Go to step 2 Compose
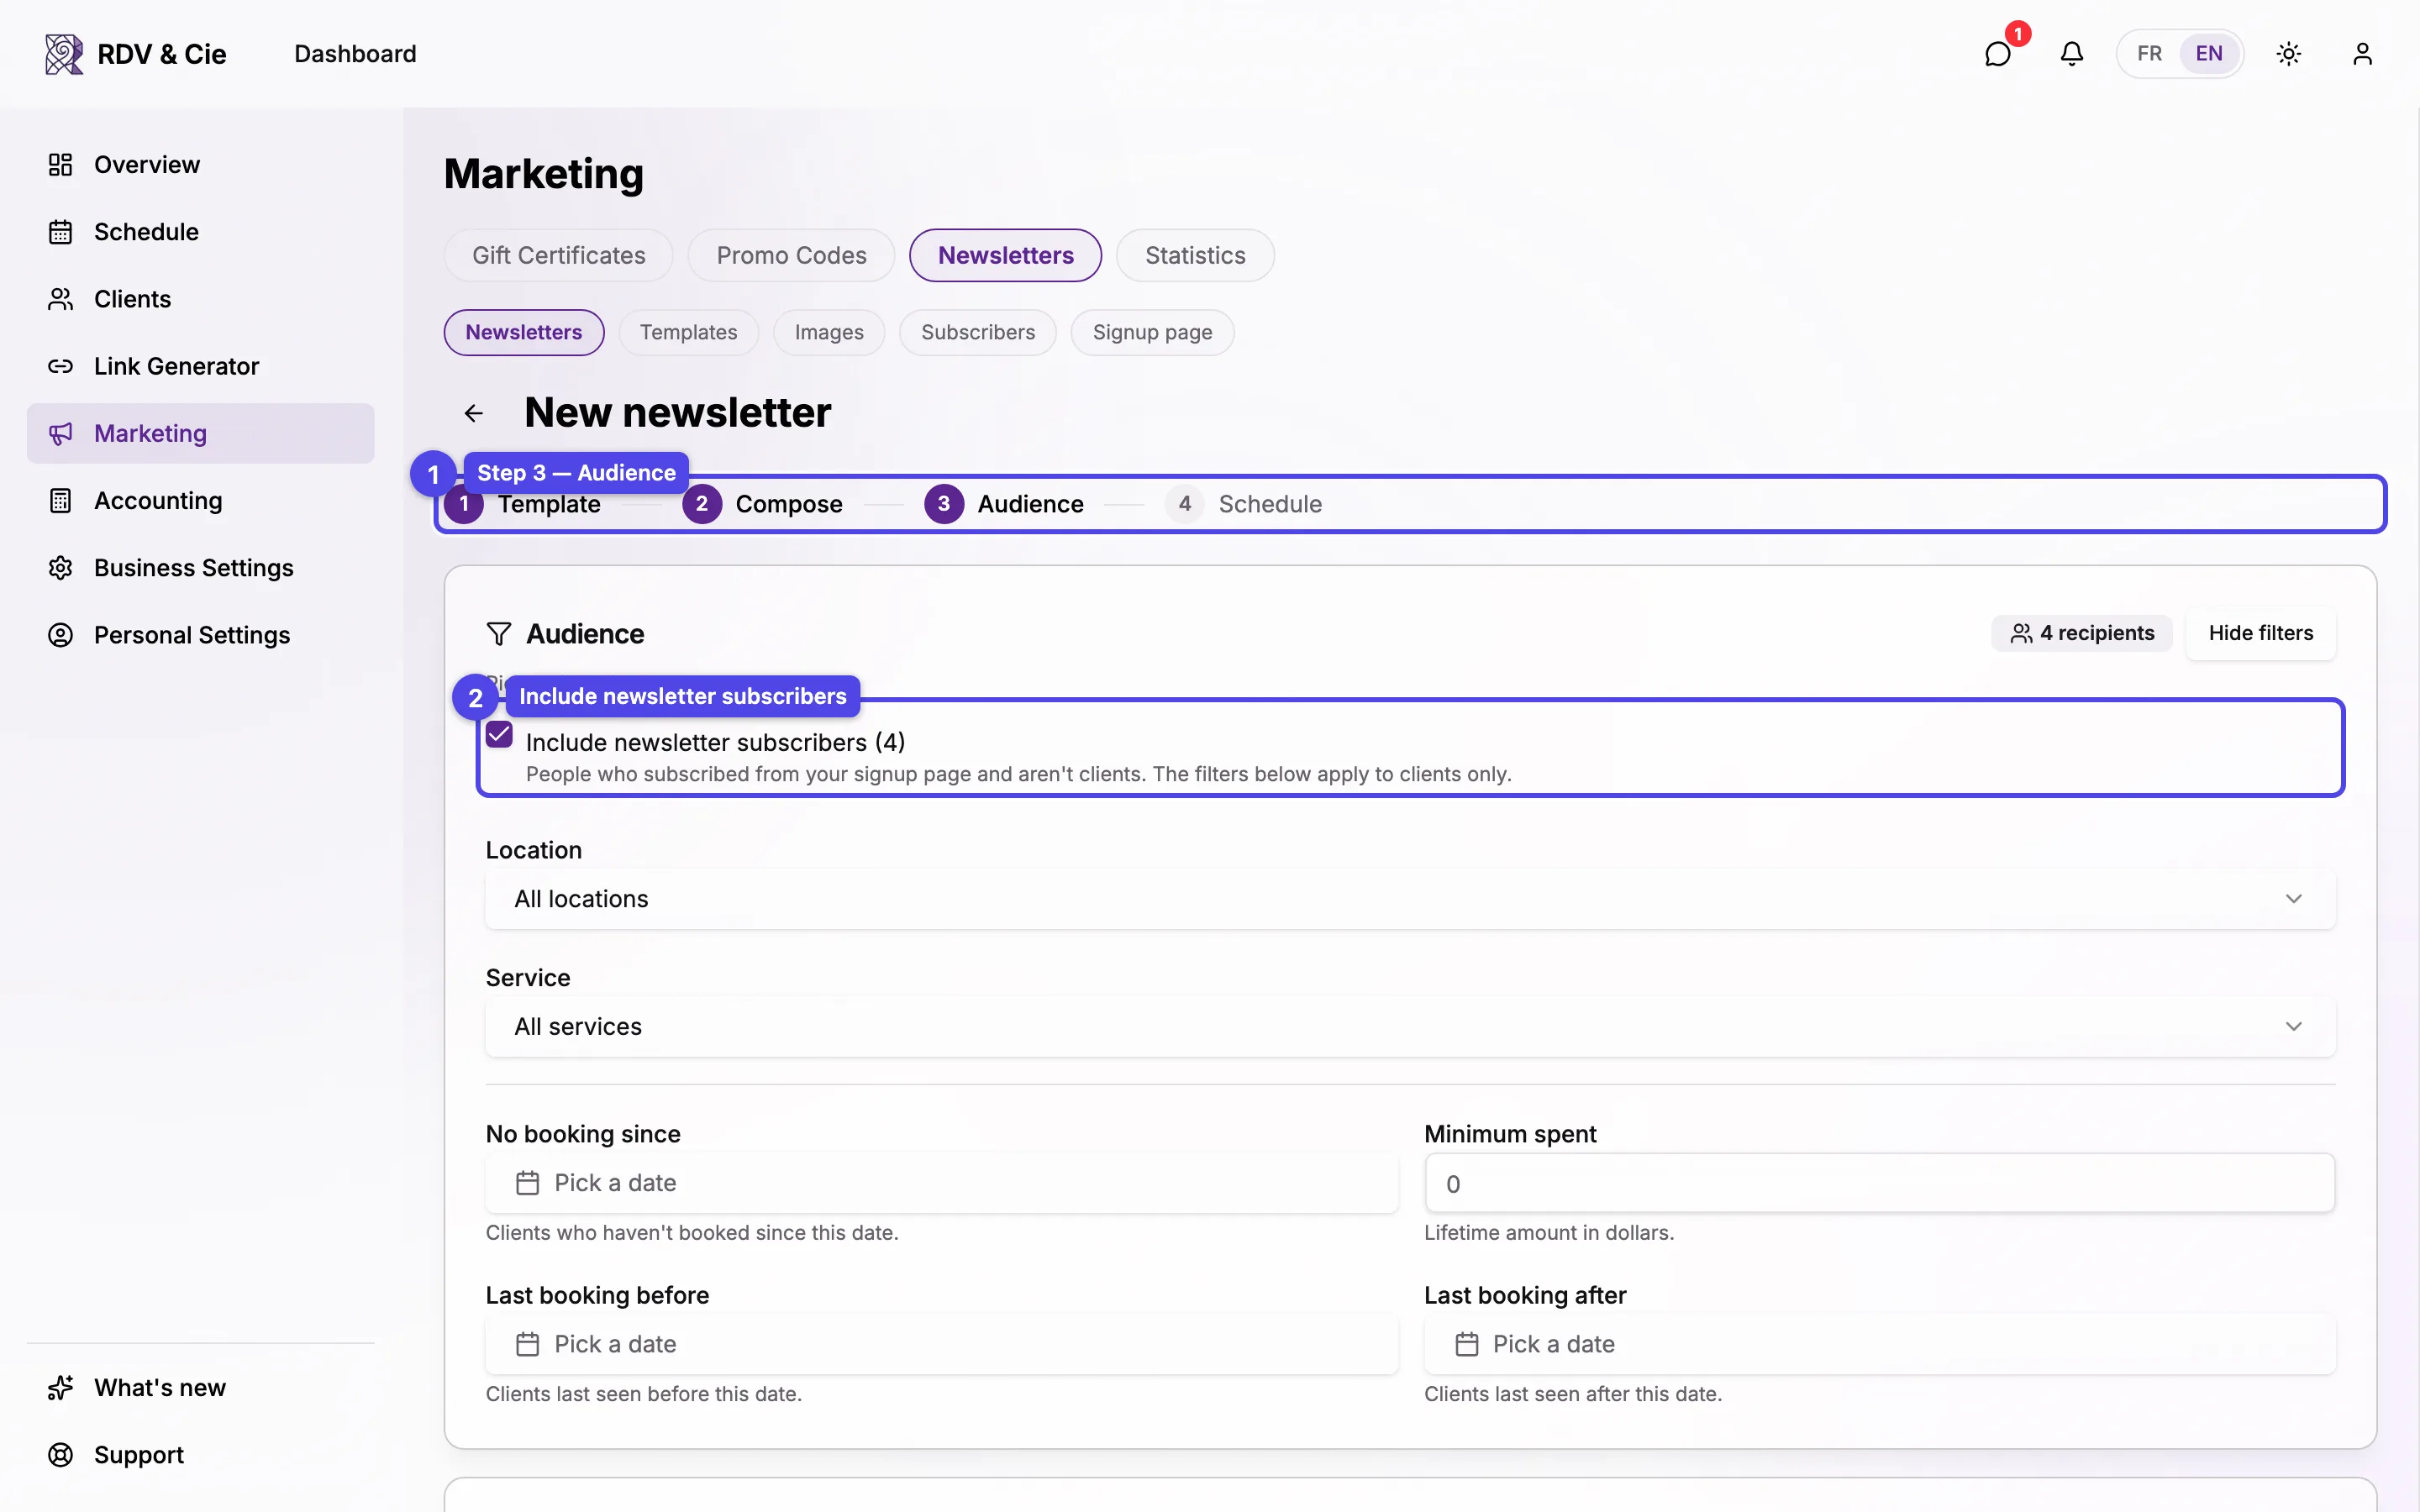Screen dimensions: 2420x1512 [x=763, y=504]
